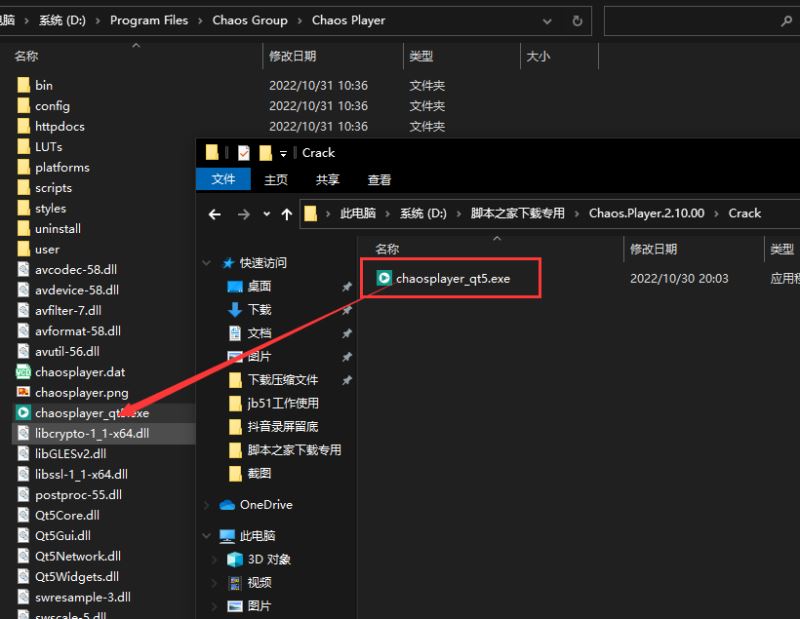The width and height of the screenshot is (800, 619).
Task: Open address bar history dropdown in back window
Action: [547, 21]
